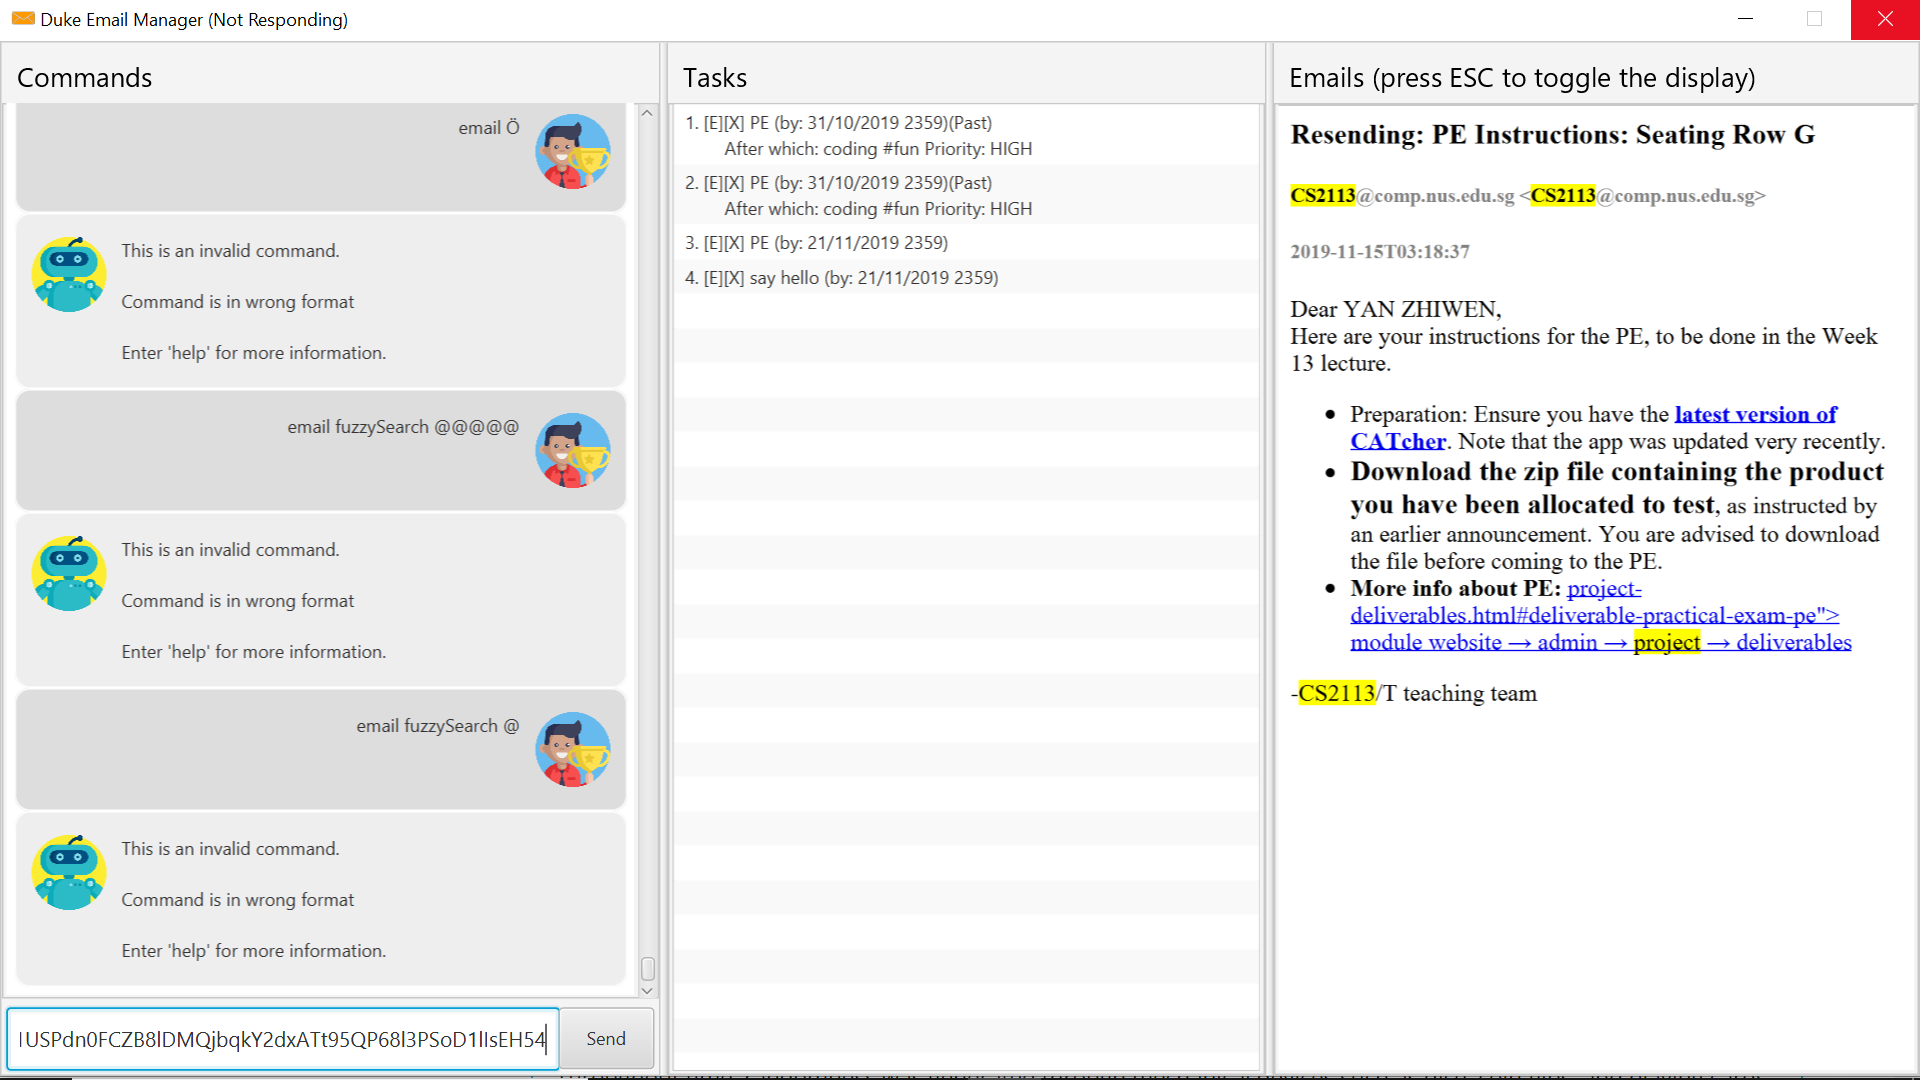Click user avatar next to 'email fuzzySearch @@@@@'
The width and height of the screenshot is (1920, 1080).
point(572,450)
